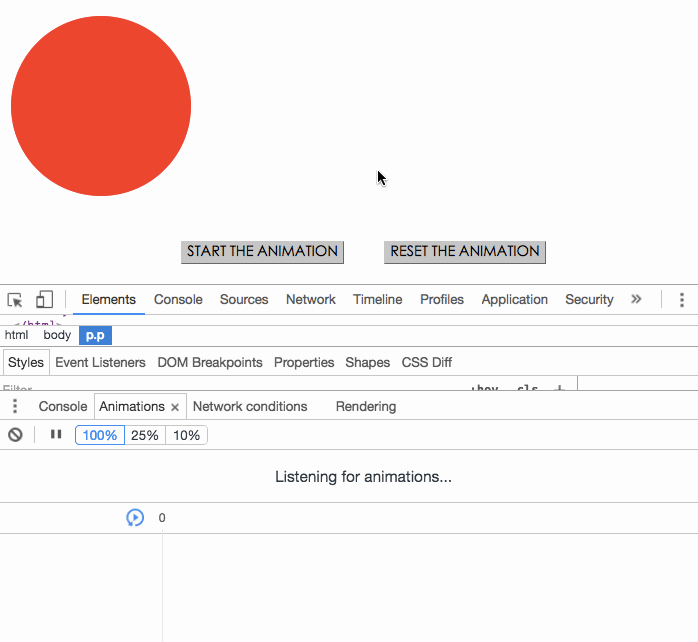698x642 pixels.
Task: Switch to the drawer Console tab
Action: (x=63, y=406)
